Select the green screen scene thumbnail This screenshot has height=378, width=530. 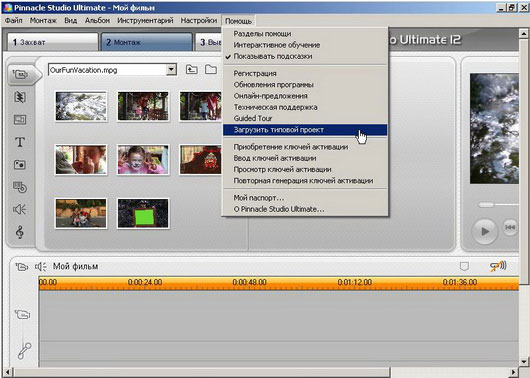[x=143, y=213]
